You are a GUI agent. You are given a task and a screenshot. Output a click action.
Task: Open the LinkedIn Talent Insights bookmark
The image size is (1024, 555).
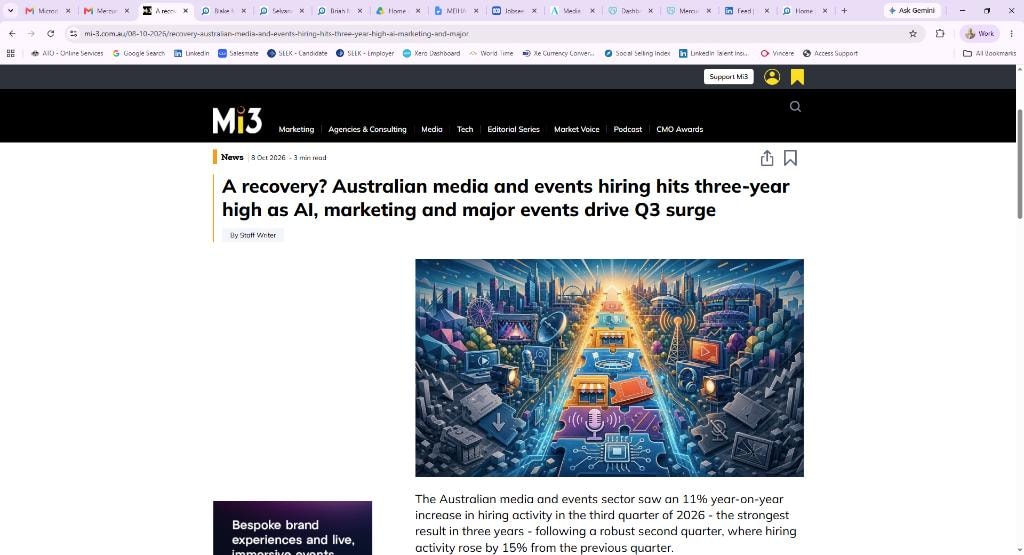(714, 54)
